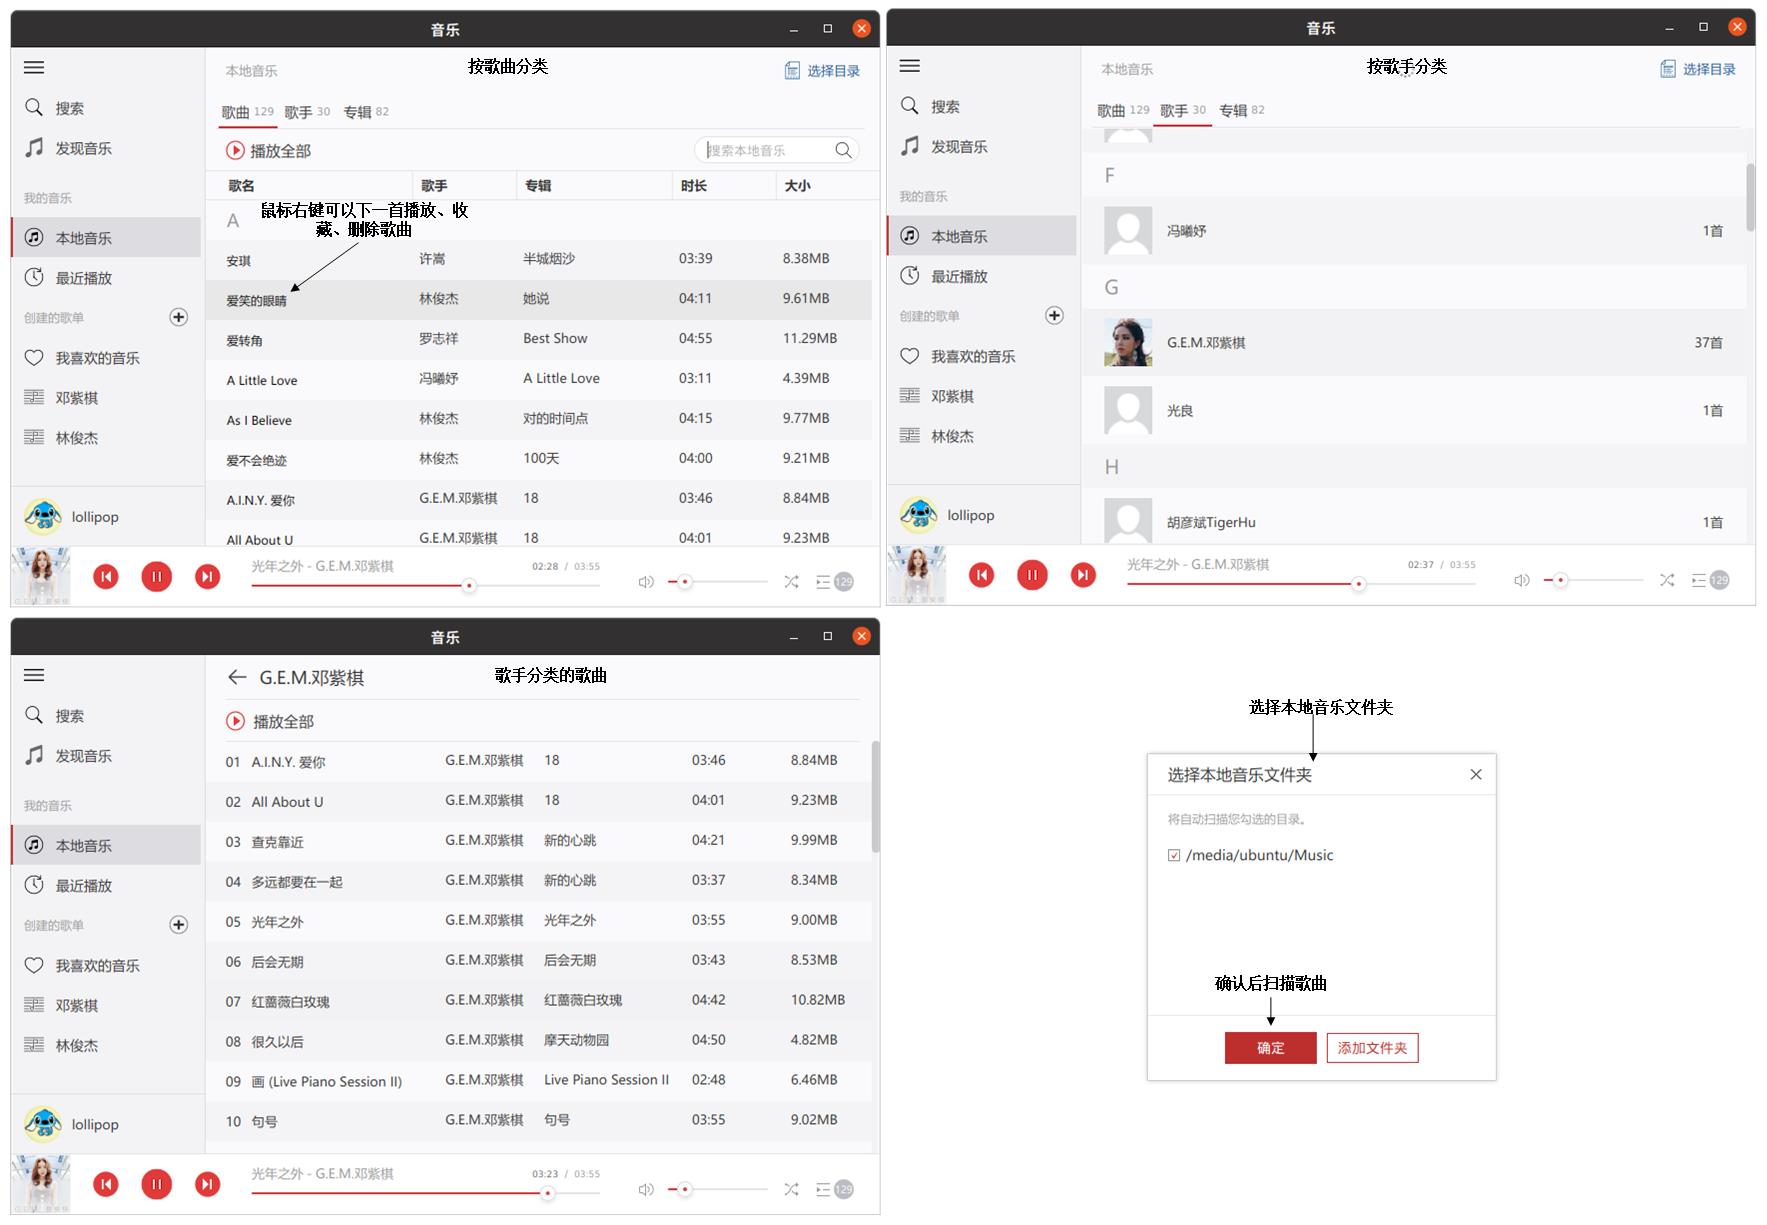Open 最近播放 in the songs-tab window sidebar
1767x1225 pixels.
point(68,278)
